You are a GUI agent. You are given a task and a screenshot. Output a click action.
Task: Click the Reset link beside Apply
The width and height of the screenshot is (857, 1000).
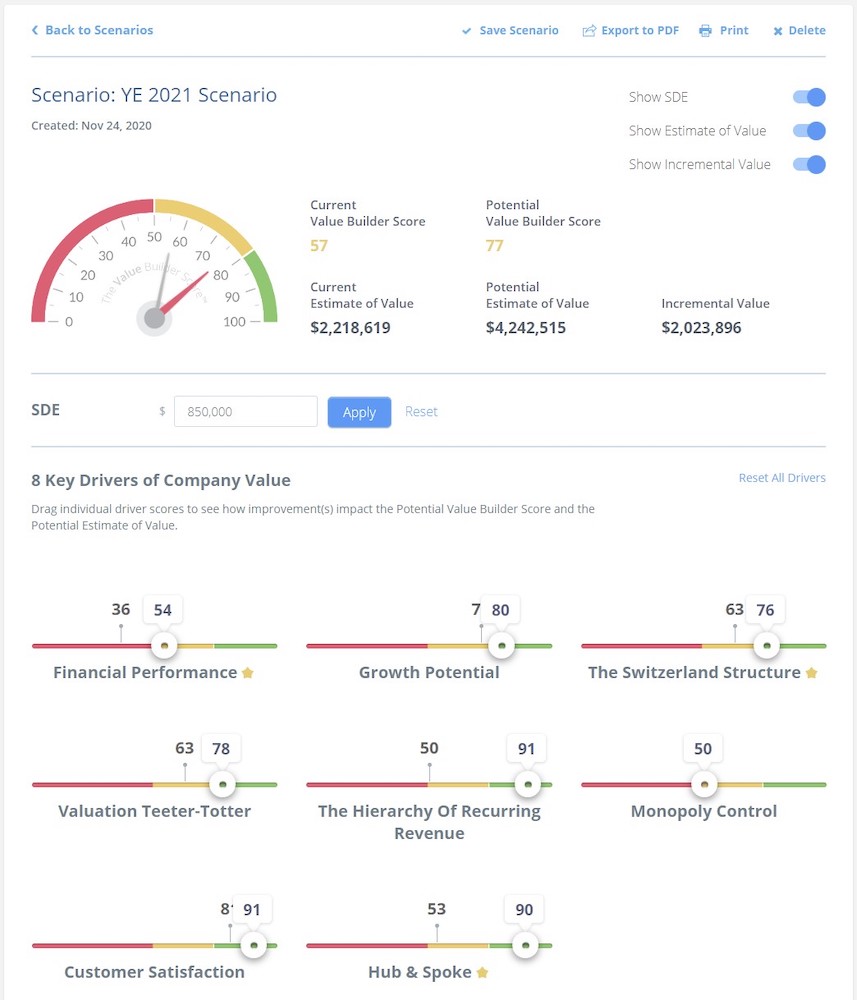(x=421, y=412)
